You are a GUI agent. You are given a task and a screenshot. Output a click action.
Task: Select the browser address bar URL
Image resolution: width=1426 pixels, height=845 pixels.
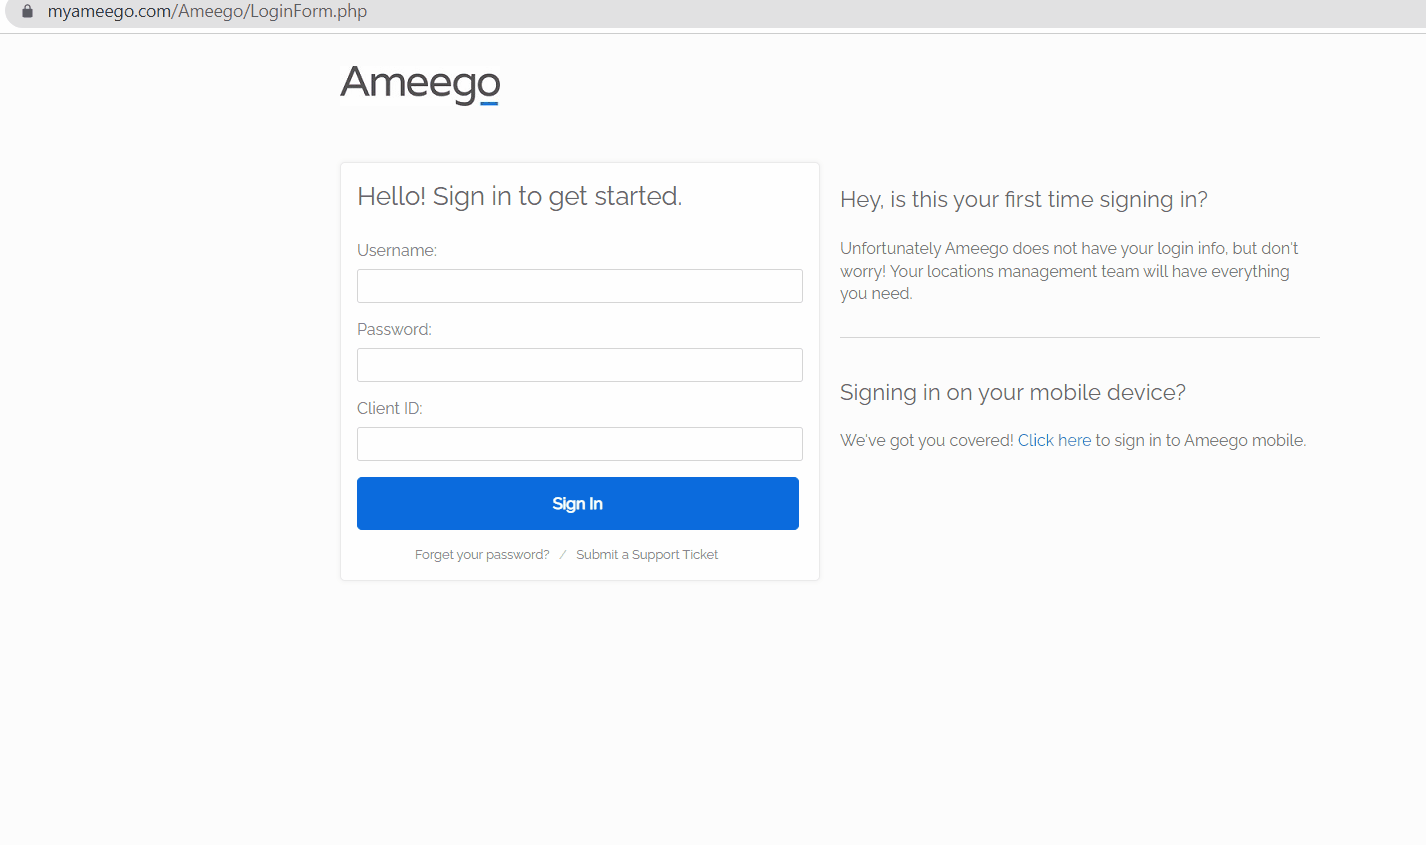coord(207,11)
